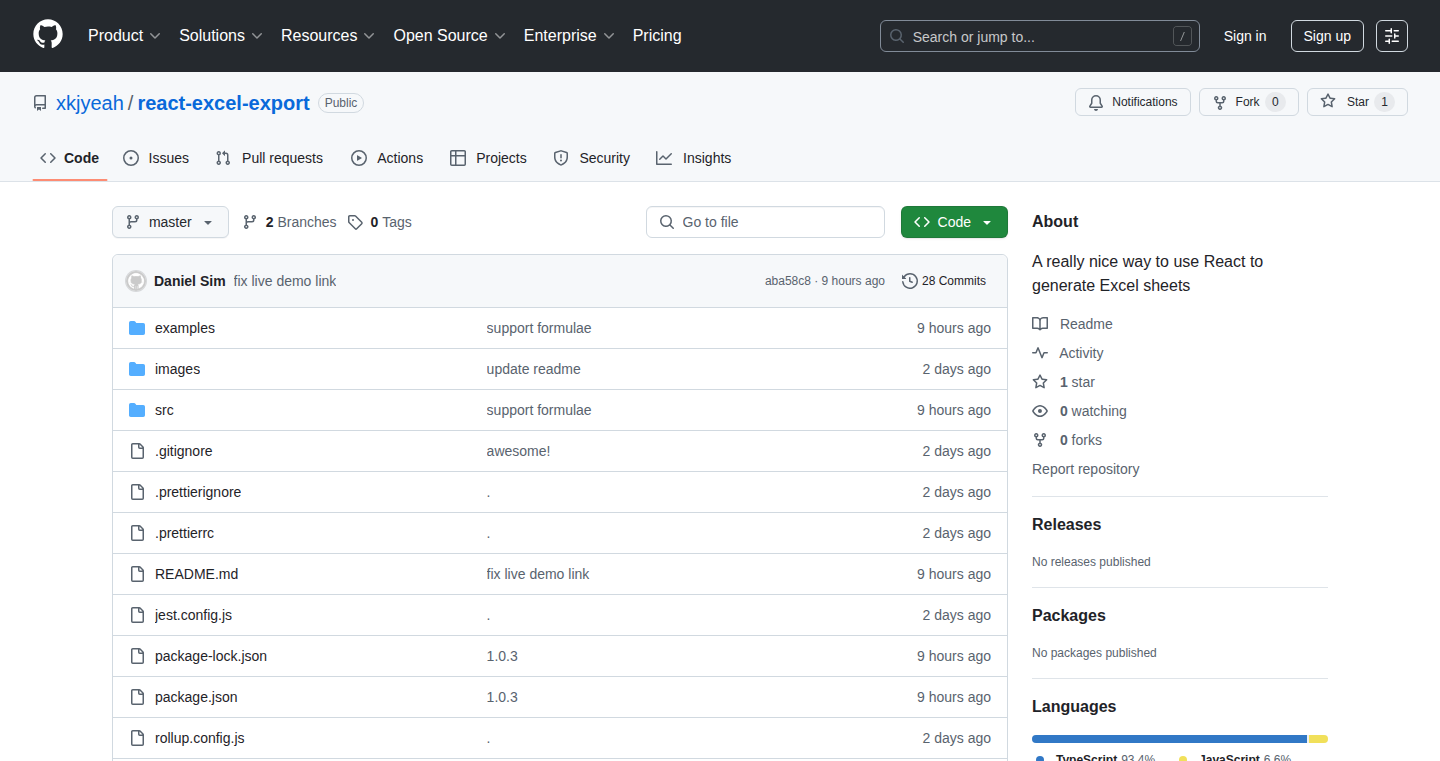The image size is (1440, 761).
Task: Fork the repository with Fork button
Action: pos(1248,102)
